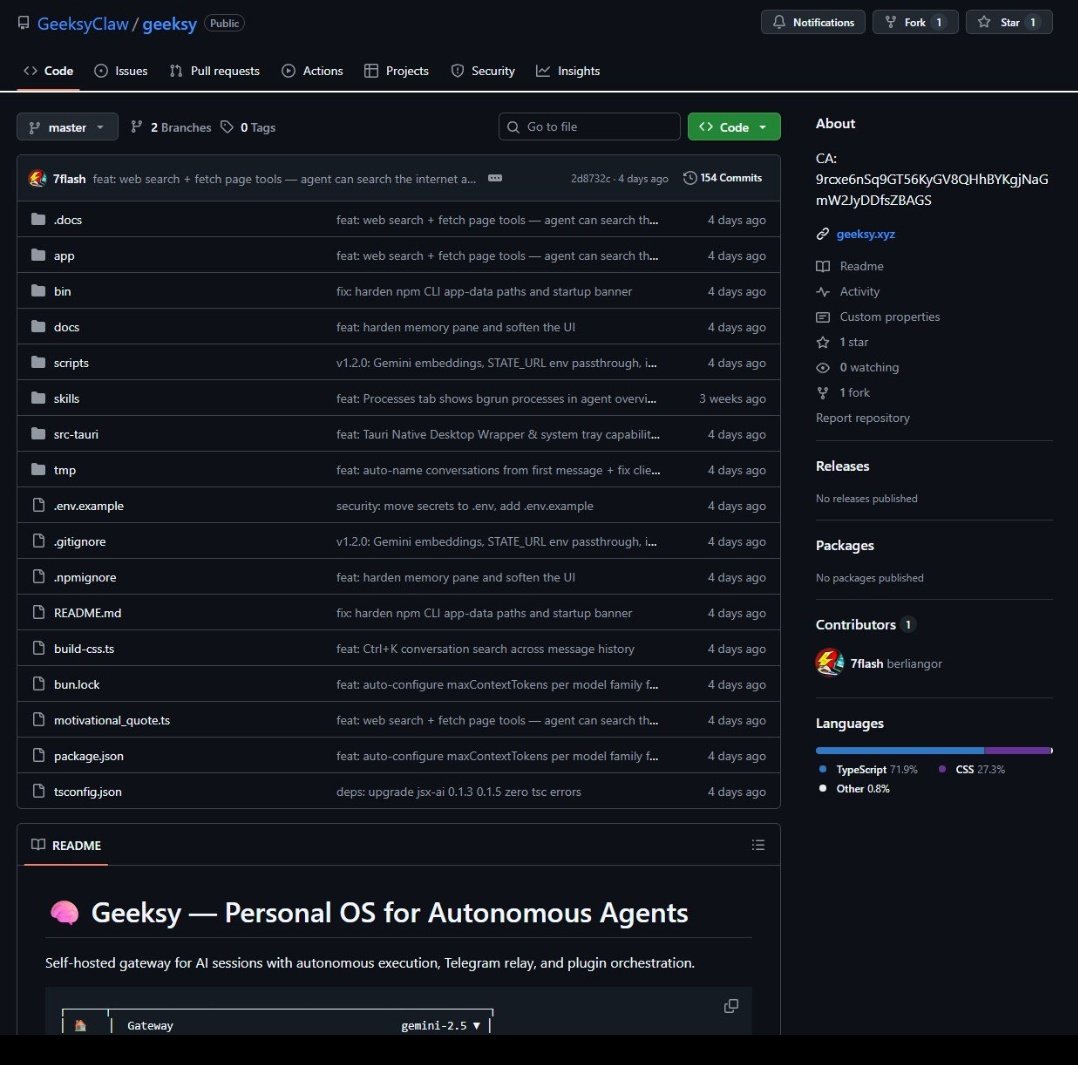The image size is (1078, 1065).
Task: Click the eye icon beside 0 watching
Action: [822, 368]
